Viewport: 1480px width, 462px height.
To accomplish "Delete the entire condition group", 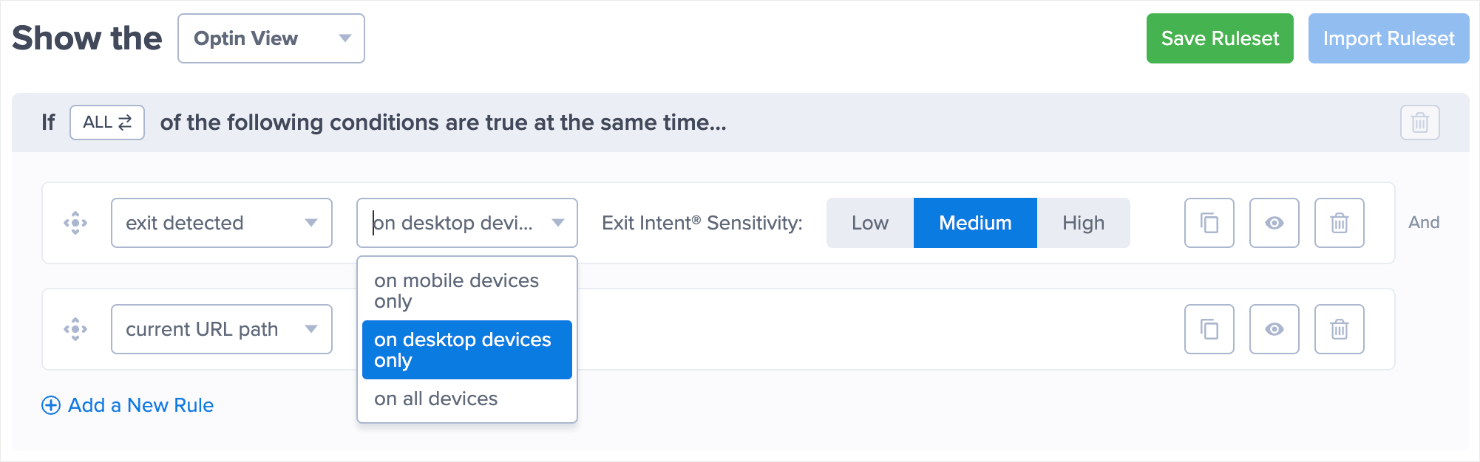I will 1419,123.
